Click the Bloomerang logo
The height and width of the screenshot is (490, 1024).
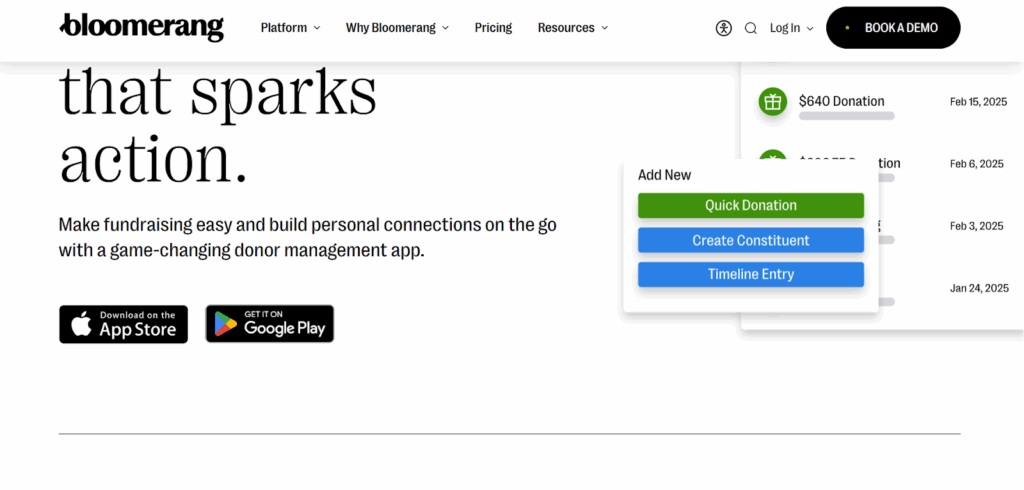point(141,27)
